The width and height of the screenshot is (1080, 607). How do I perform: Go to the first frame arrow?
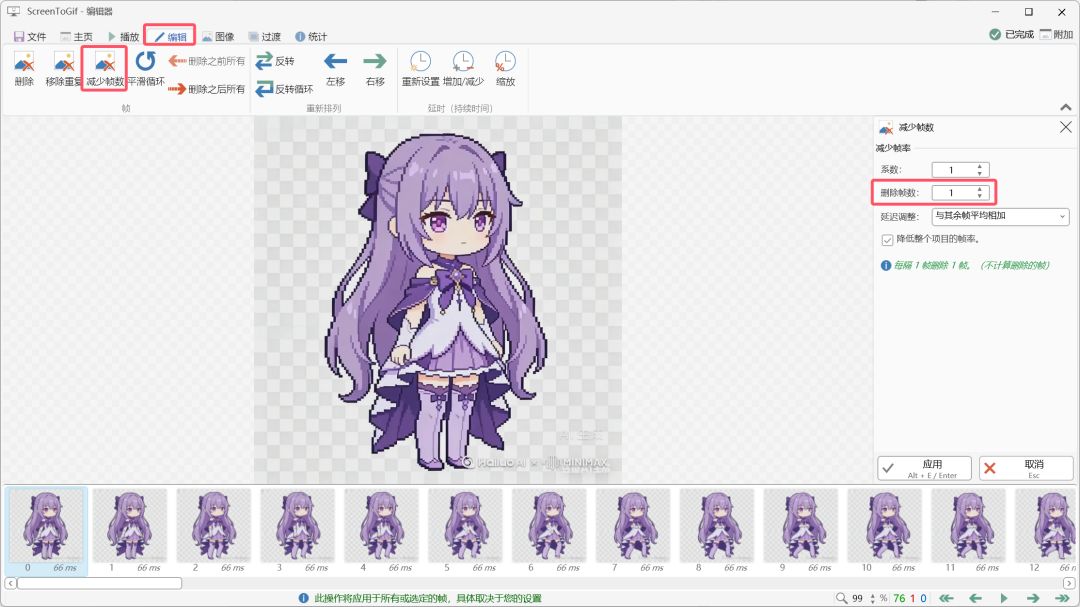click(x=946, y=598)
